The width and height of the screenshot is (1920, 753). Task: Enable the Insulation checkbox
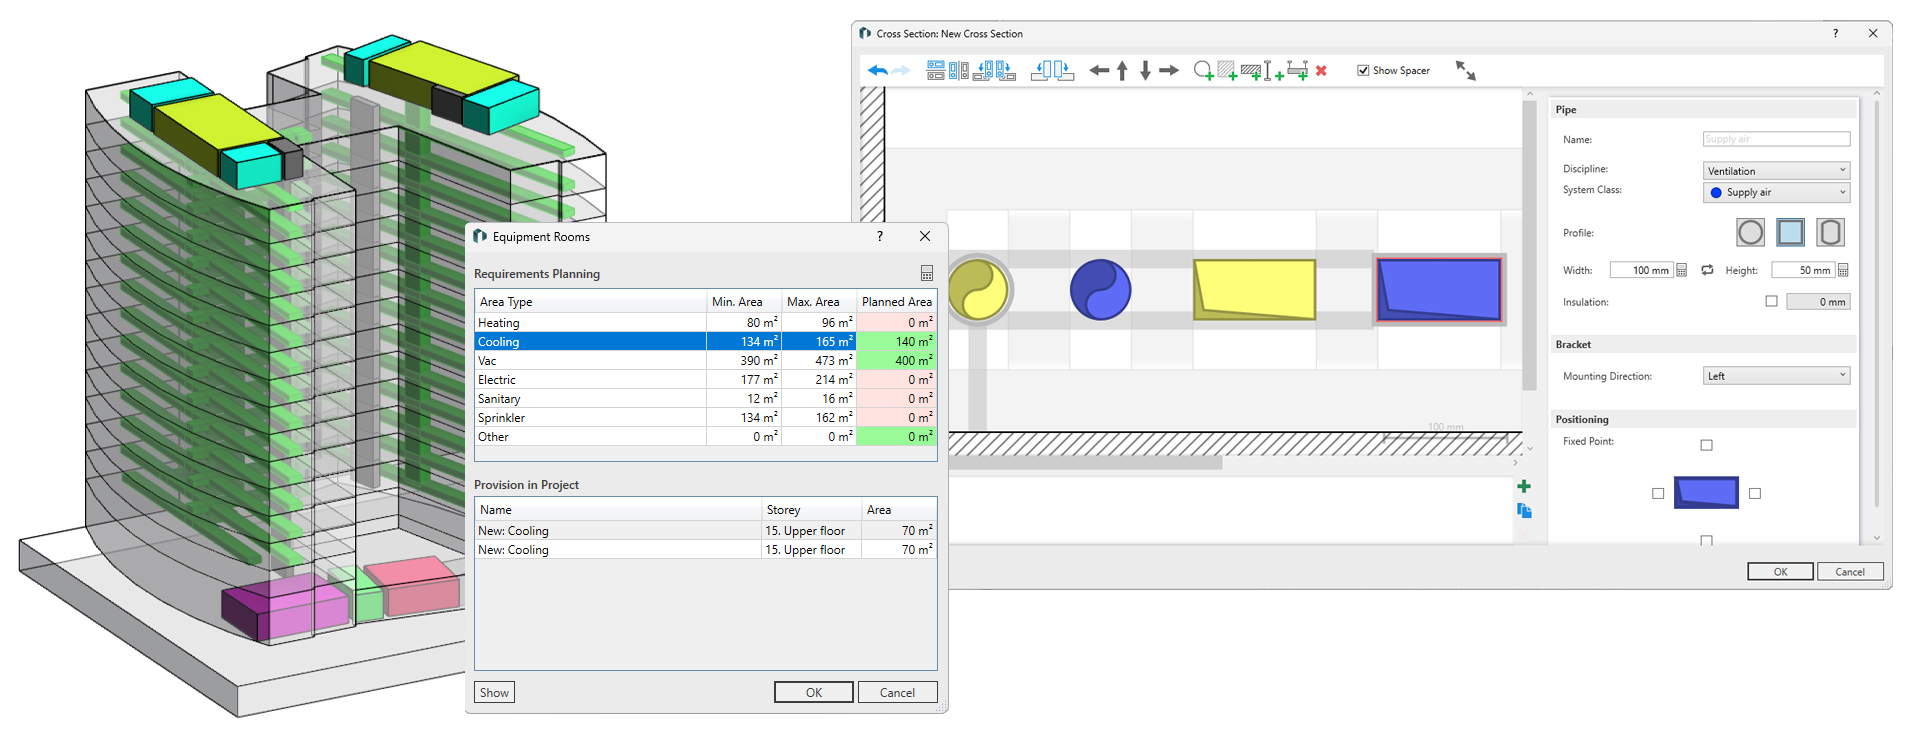pos(1771,301)
